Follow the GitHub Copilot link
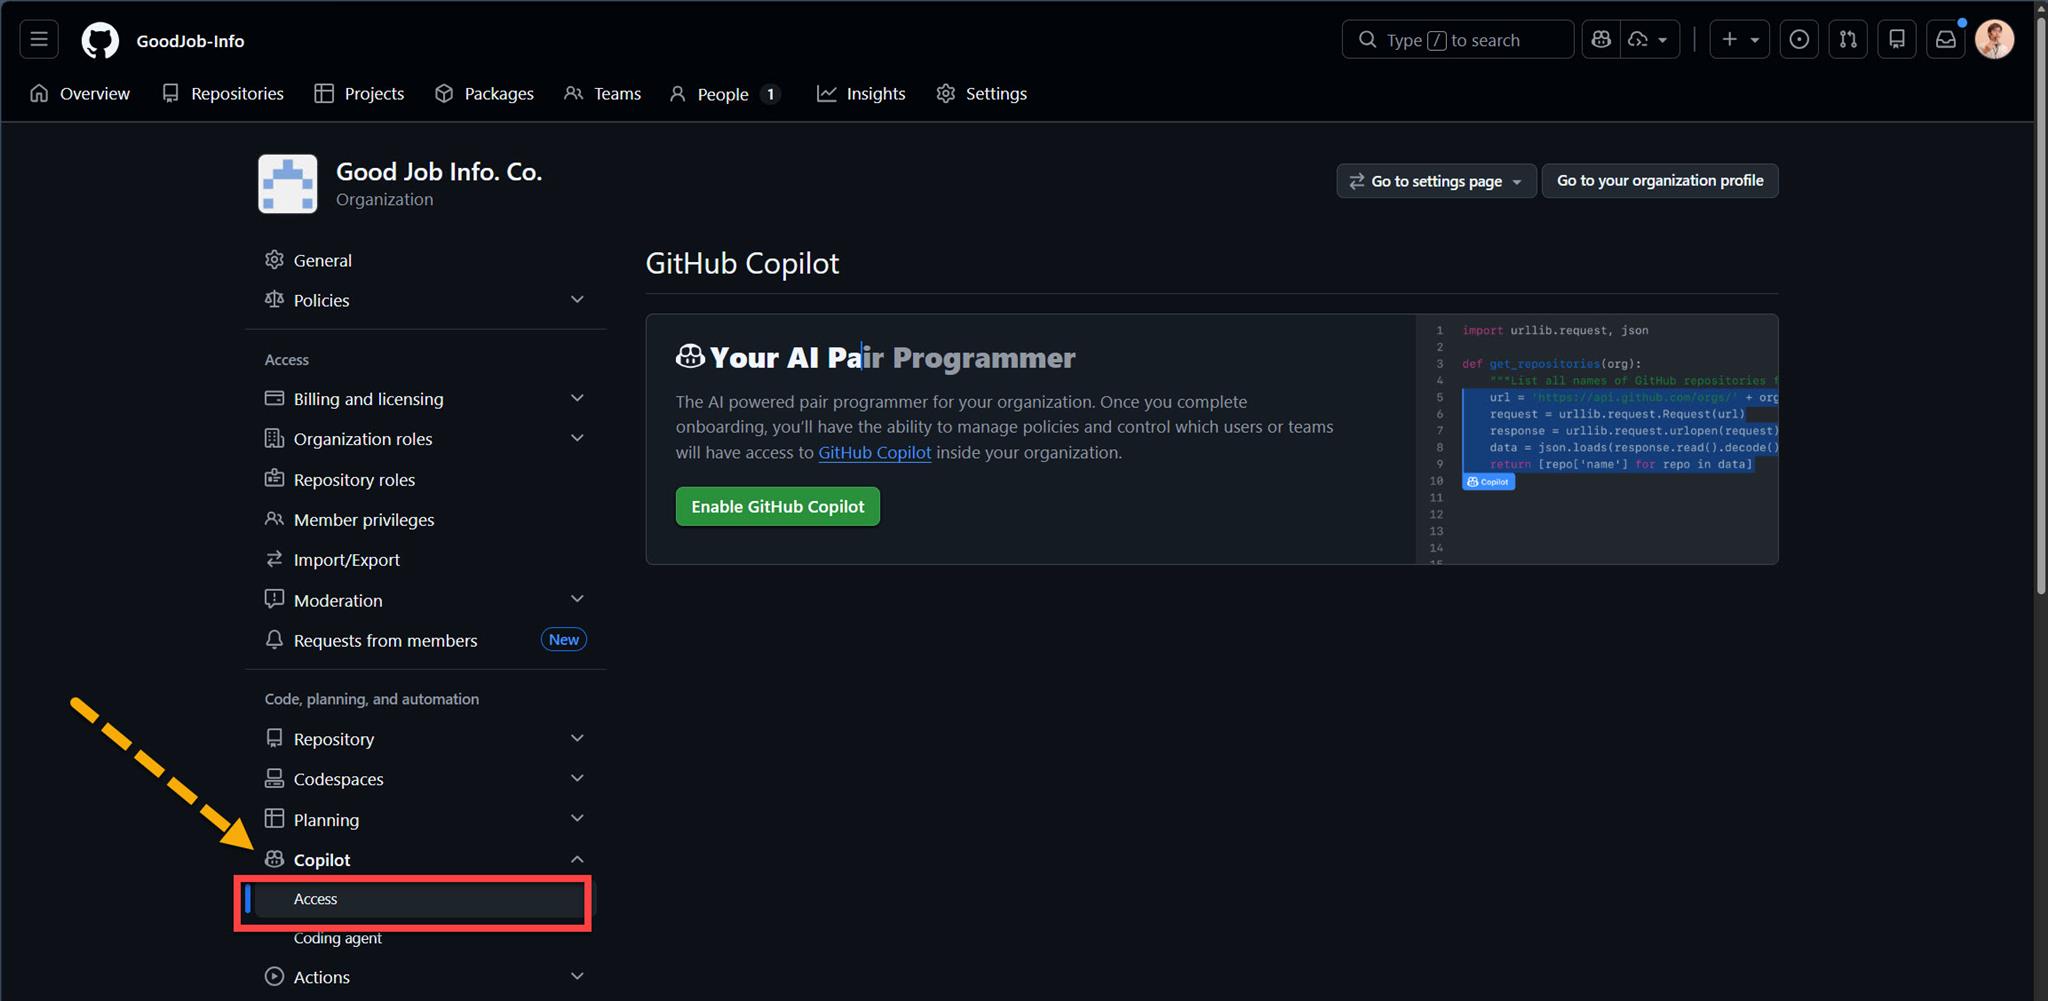 click(x=874, y=453)
